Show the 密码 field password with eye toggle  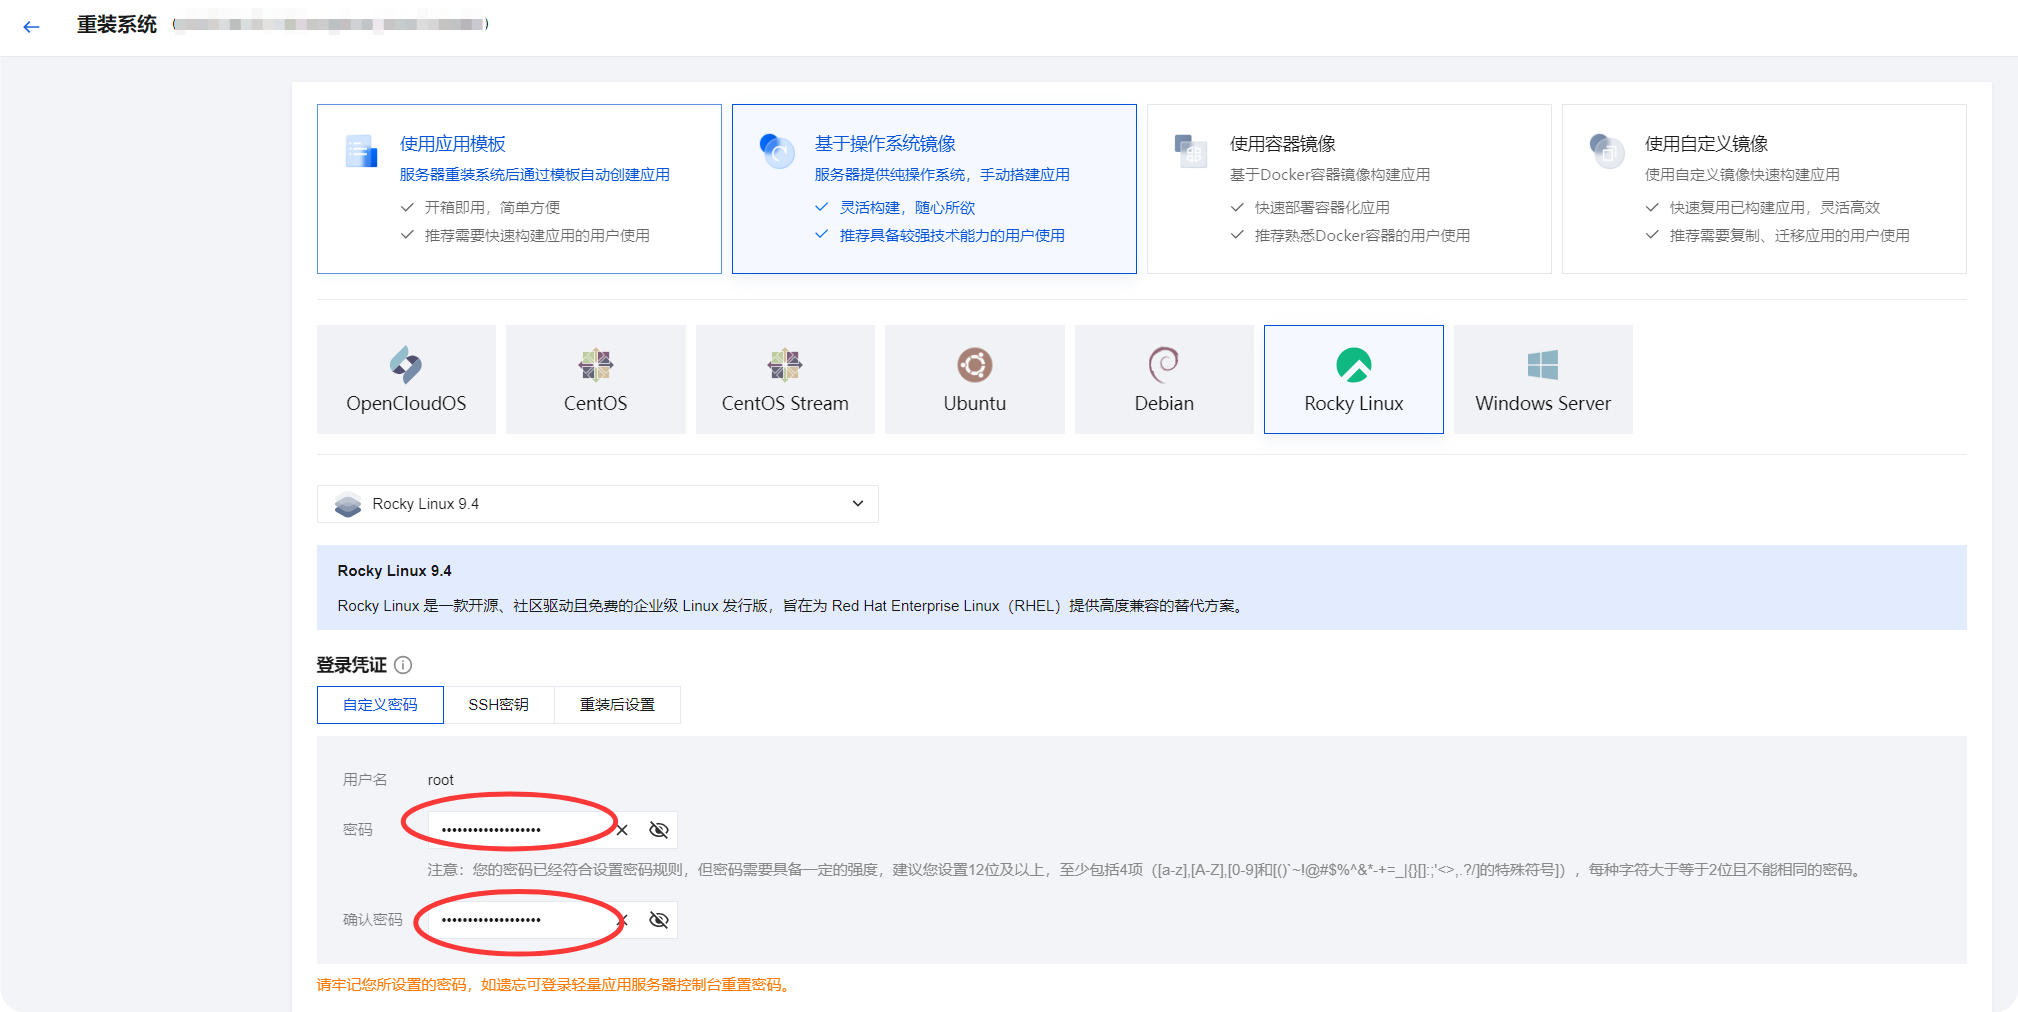click(657, 829)
